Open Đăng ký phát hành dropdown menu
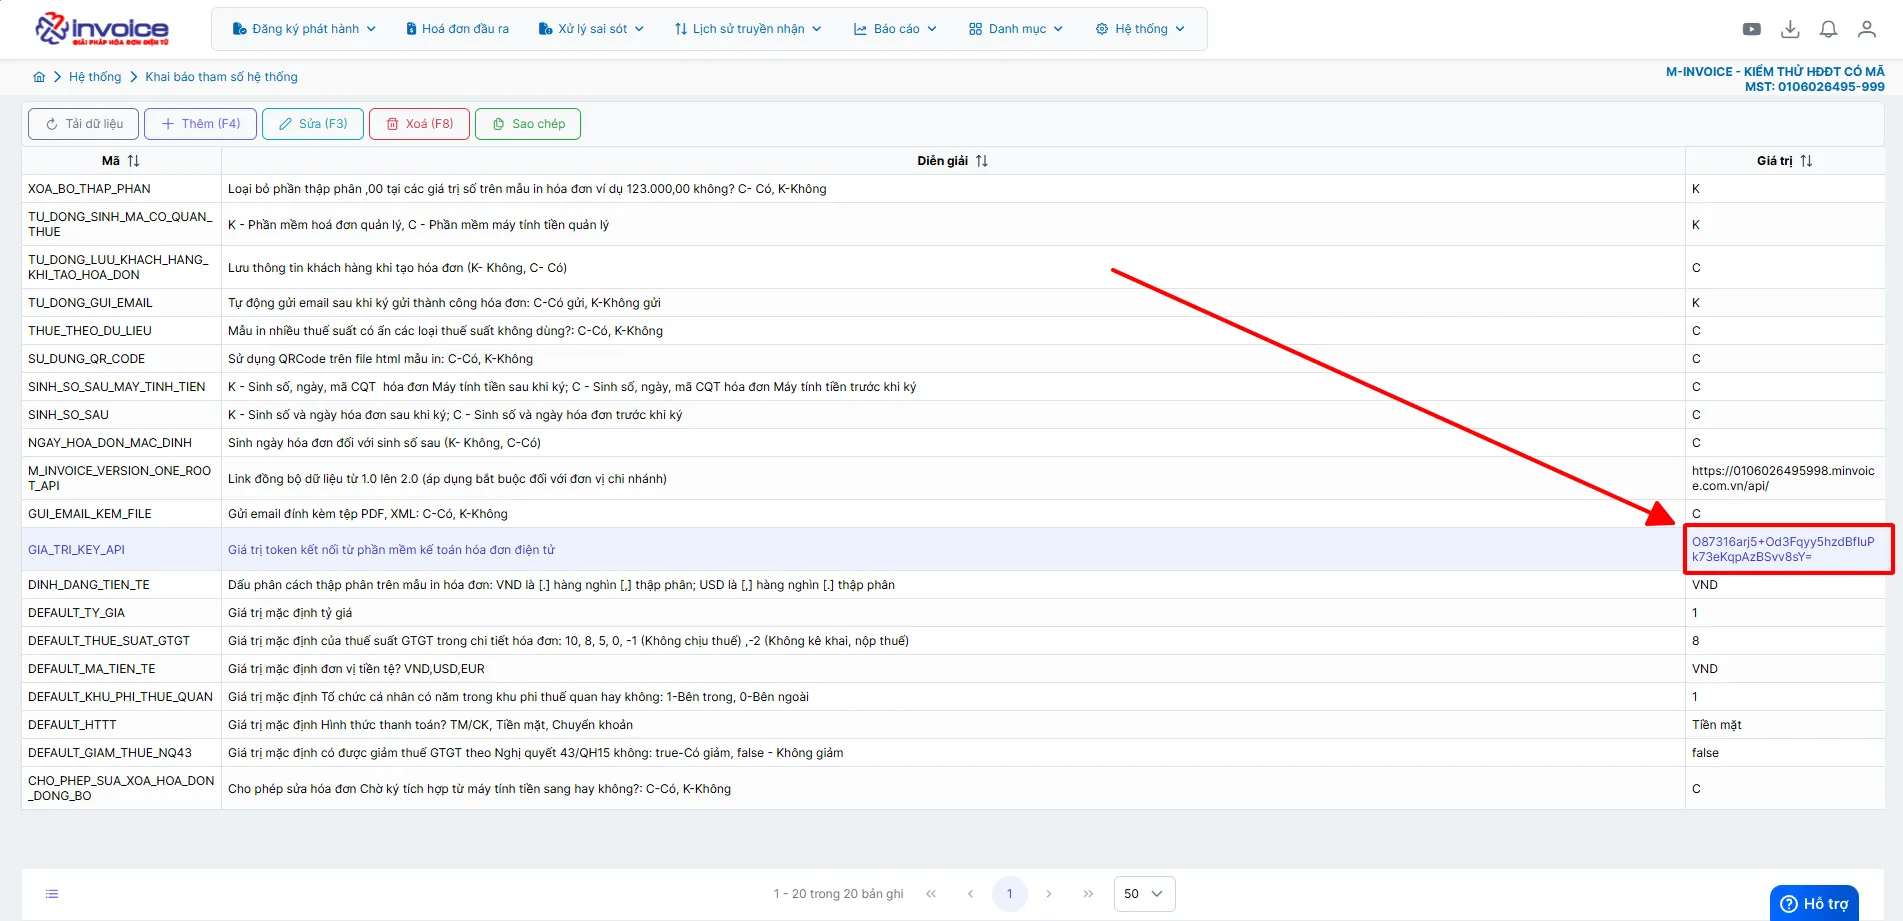 [304, 29]
